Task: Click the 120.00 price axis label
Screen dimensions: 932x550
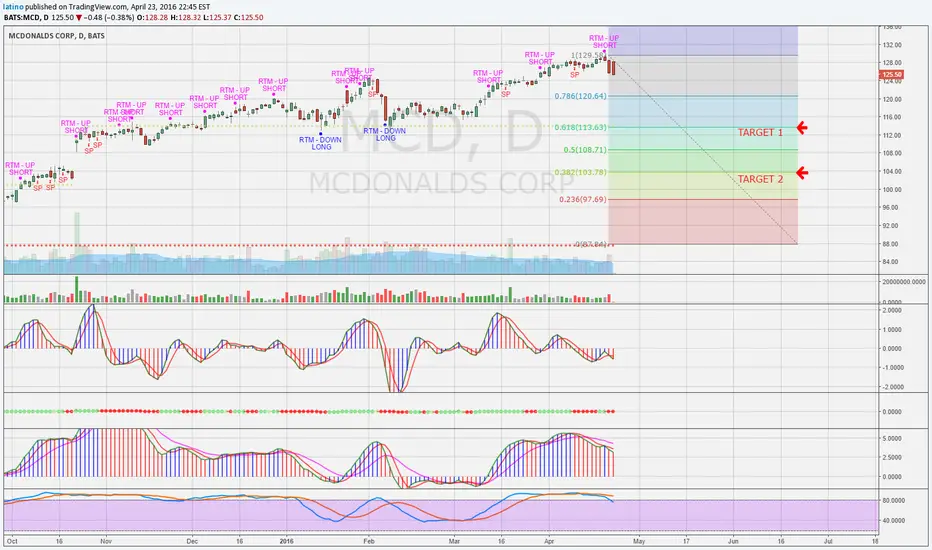Action: click(x=892, y=99)
